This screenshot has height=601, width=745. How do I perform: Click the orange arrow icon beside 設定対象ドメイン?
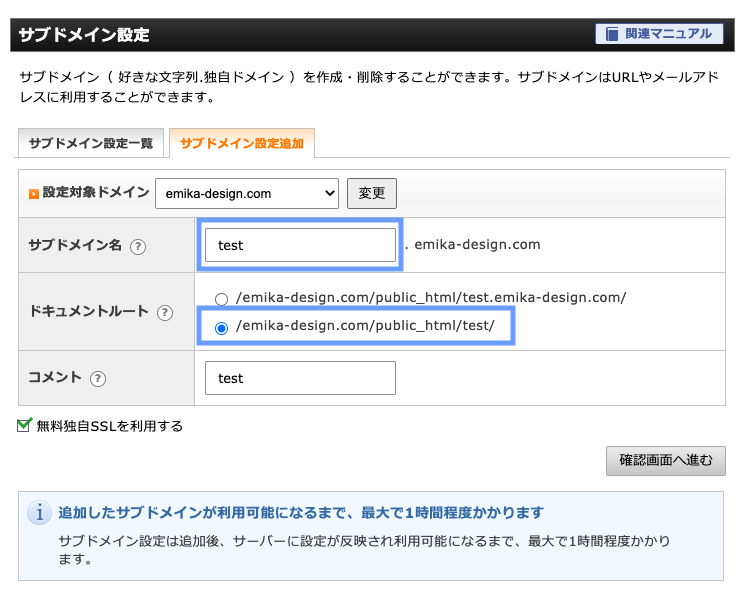click(33, 194)
